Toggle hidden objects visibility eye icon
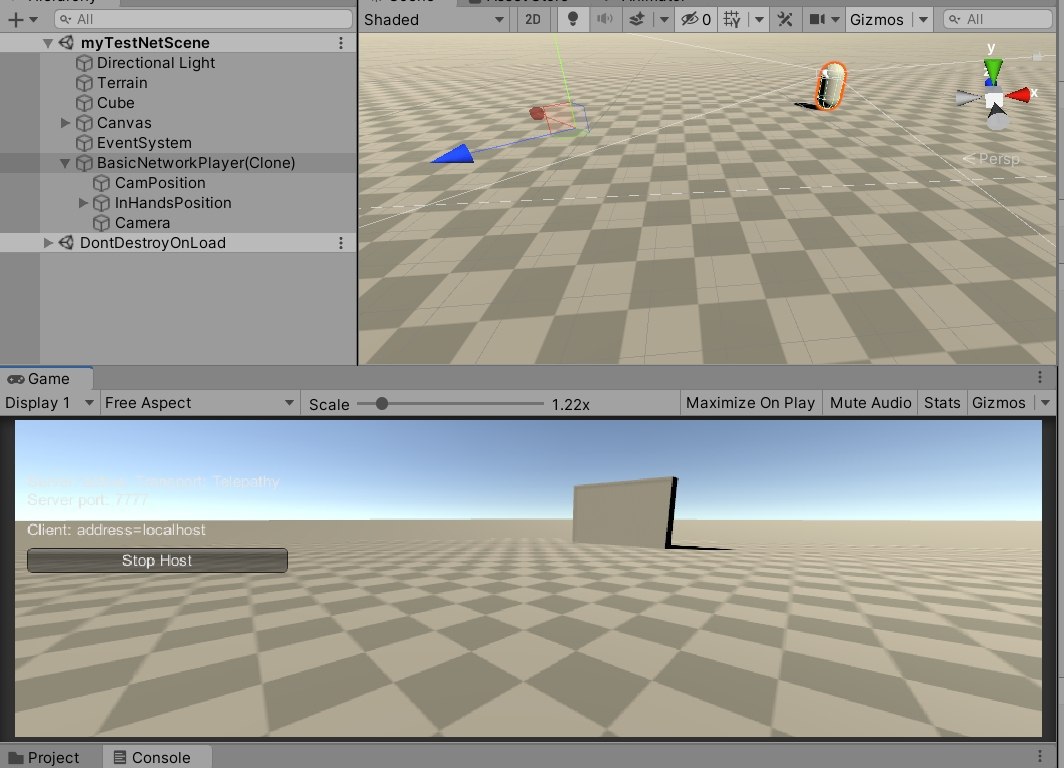Viewport: 1064px width, 768px height. pyautogui.click(x=696, y=19)
